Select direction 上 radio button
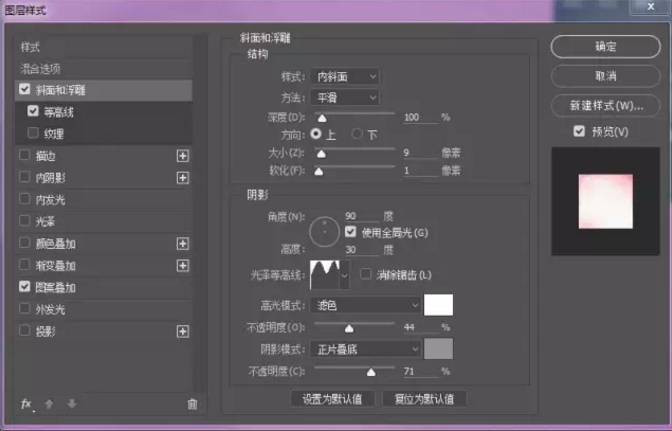 pyautogui.click(x=316, y=134)
